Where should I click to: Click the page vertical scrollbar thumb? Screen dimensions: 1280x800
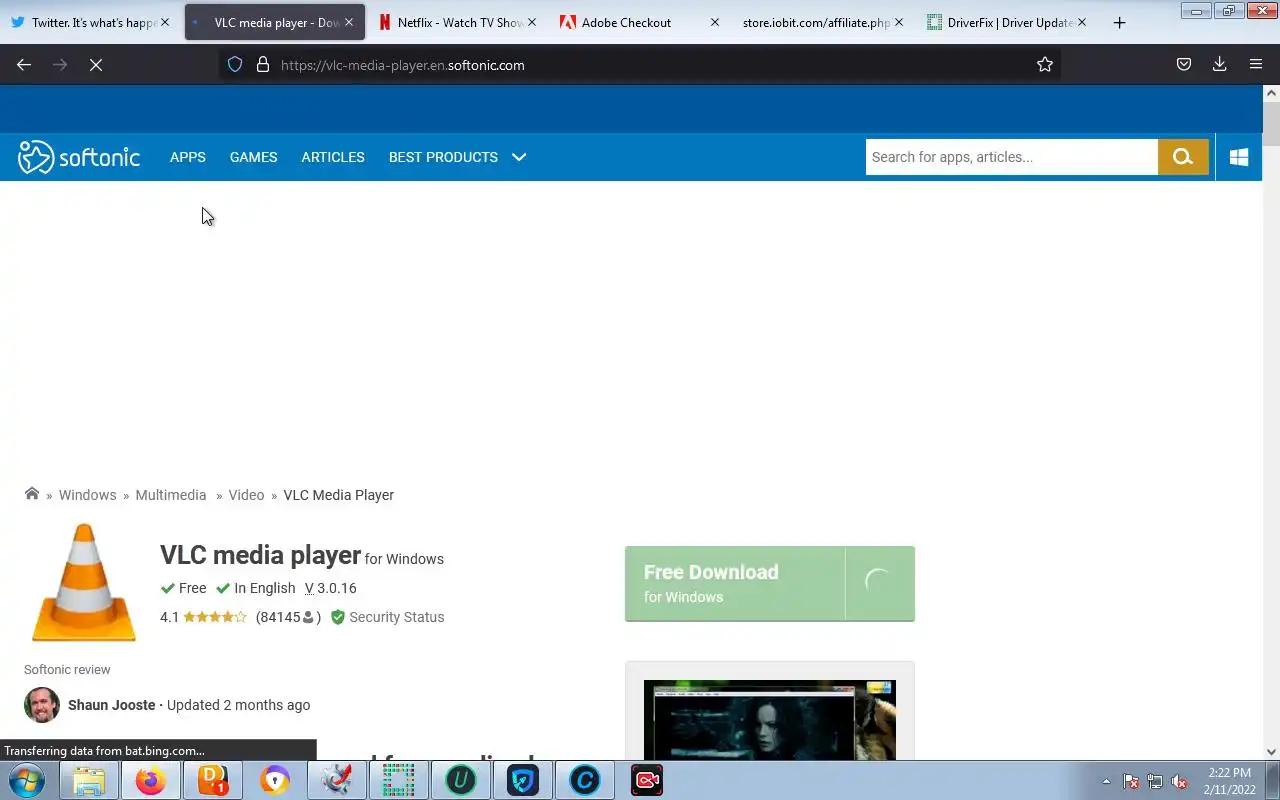1271,124
